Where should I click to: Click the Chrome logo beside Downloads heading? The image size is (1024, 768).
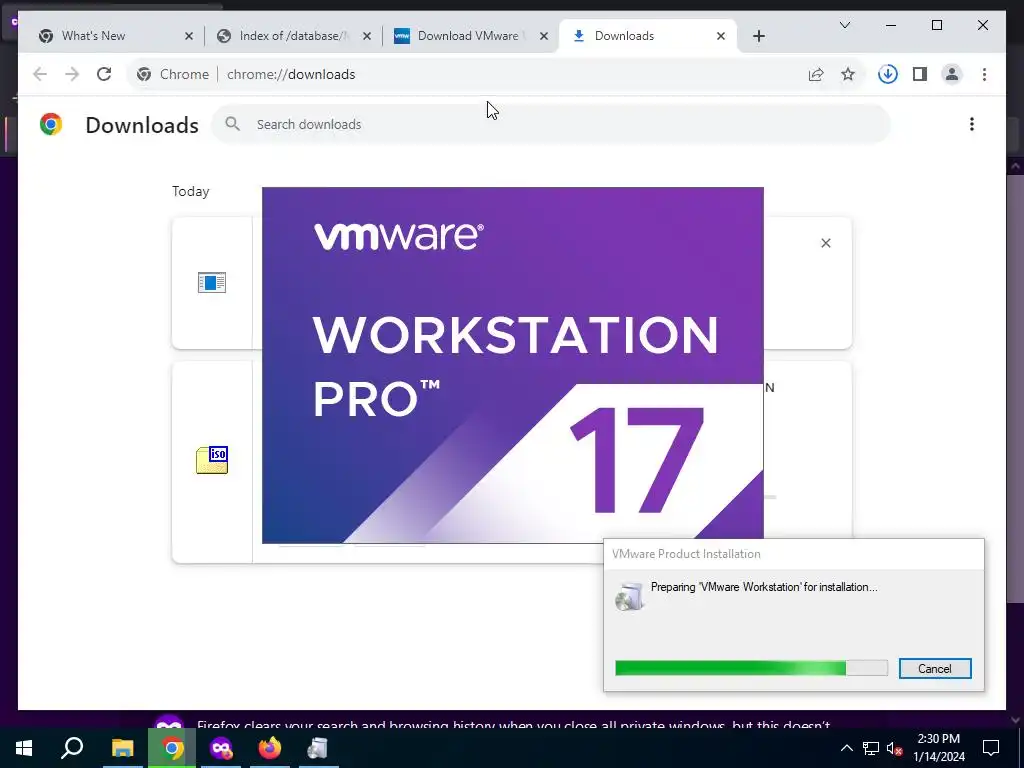click(51, 124)
